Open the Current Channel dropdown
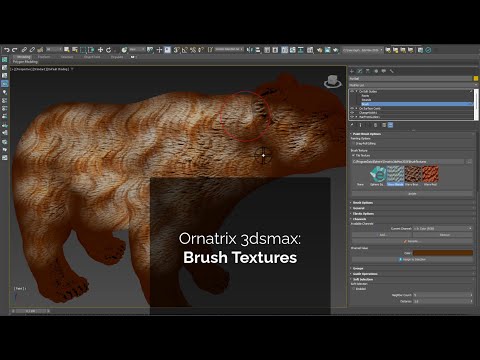This screenshot has height=360, width=480. (x=443, y=228)
